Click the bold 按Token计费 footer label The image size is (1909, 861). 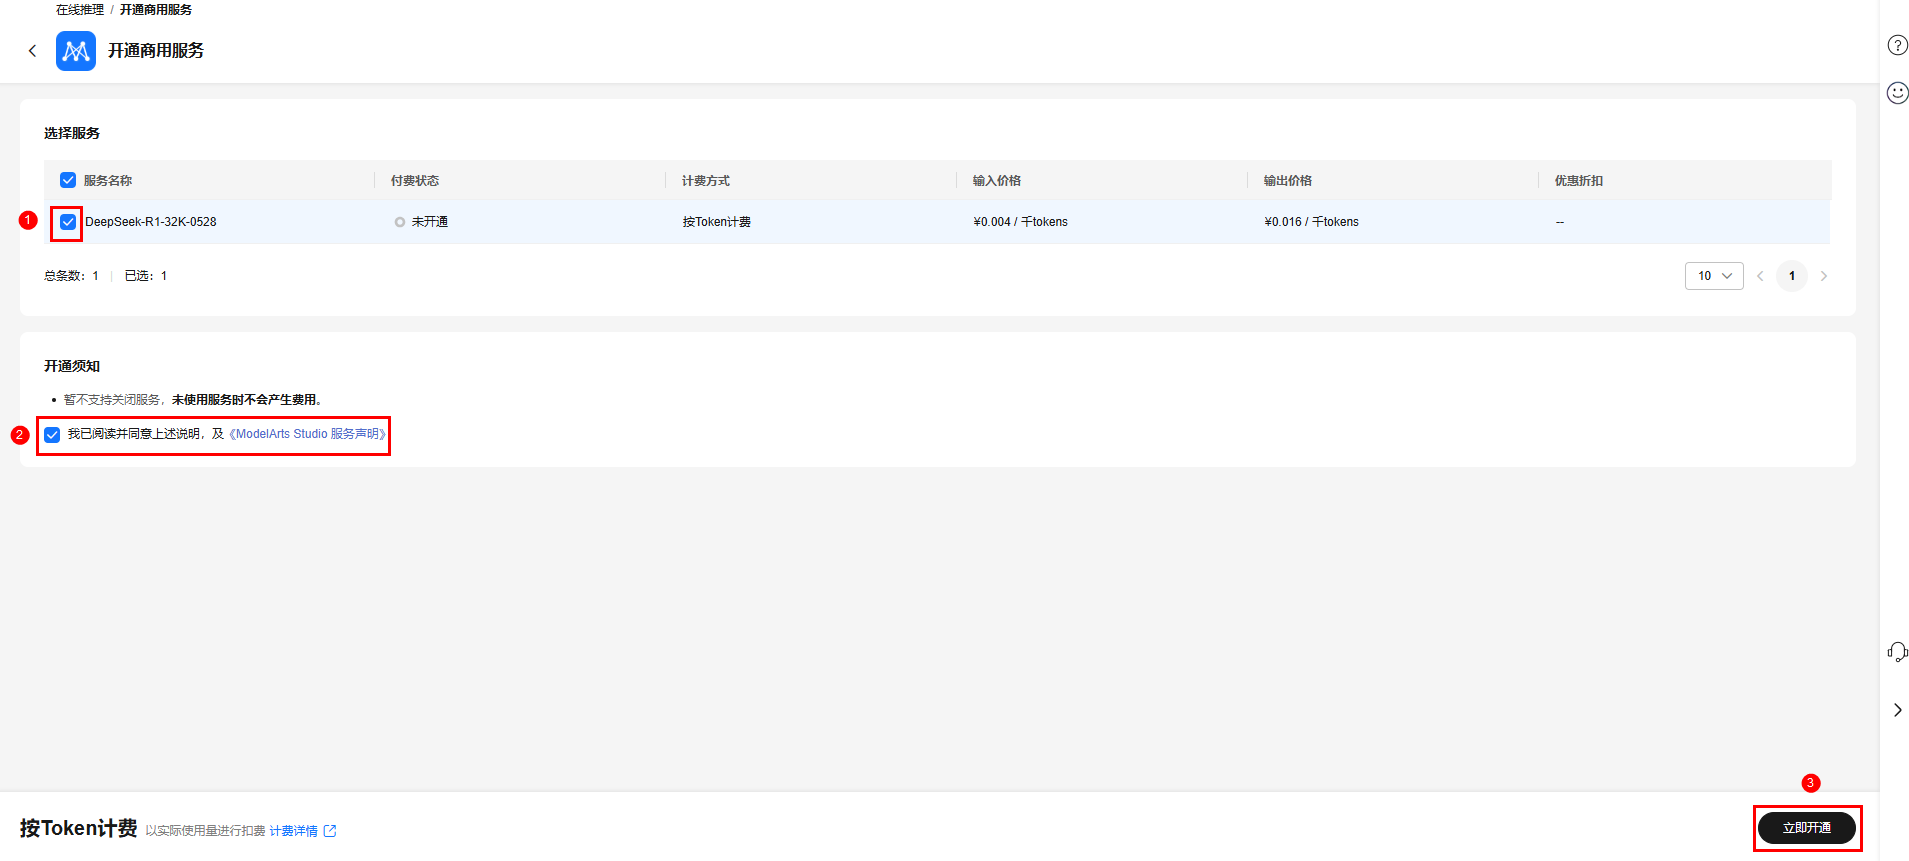pyautogui.click(x=79, y=828)
